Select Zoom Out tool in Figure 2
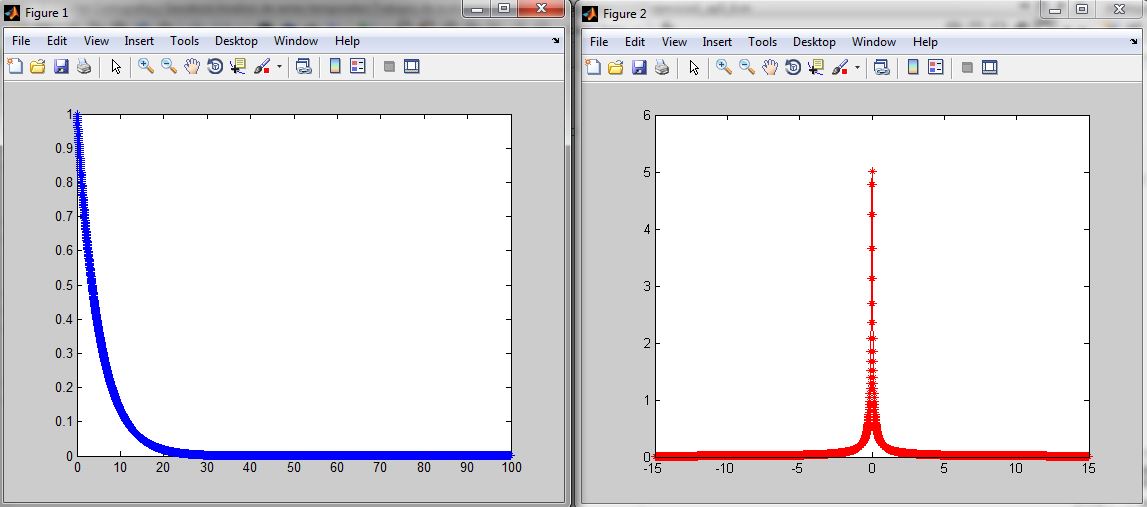This screenshot has width=1147, height=507. pos(746,67)
